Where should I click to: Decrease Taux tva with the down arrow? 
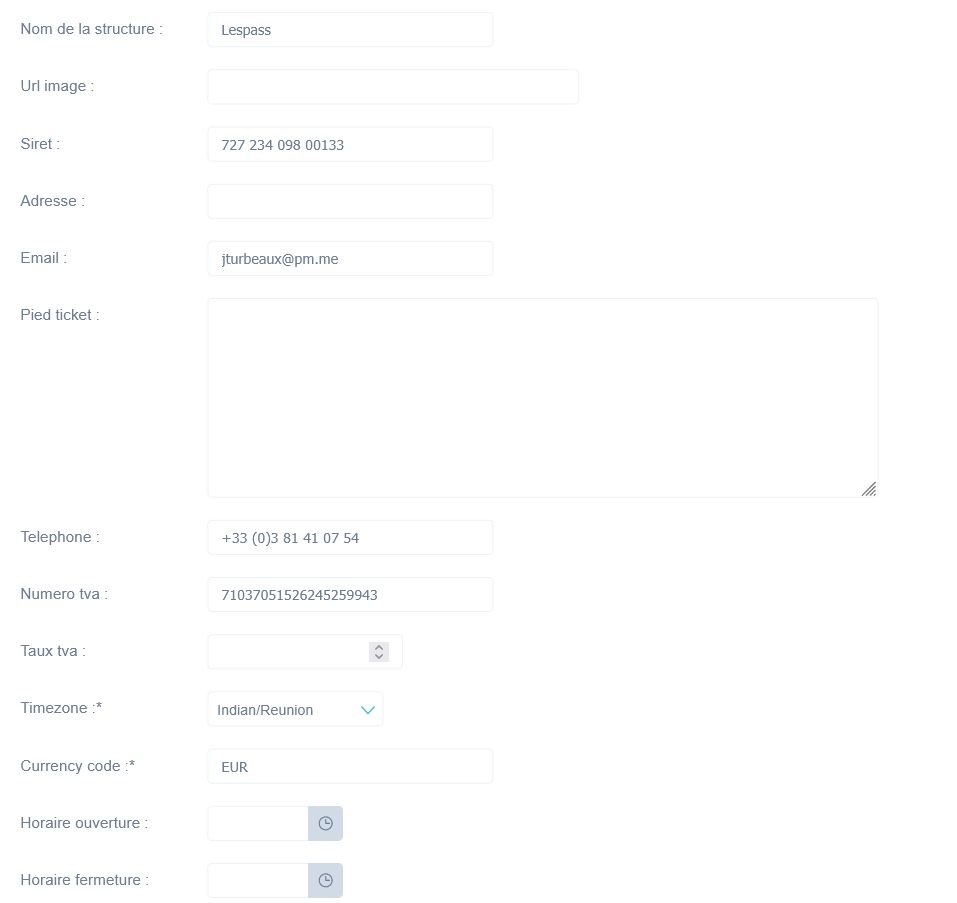point(379,656)
